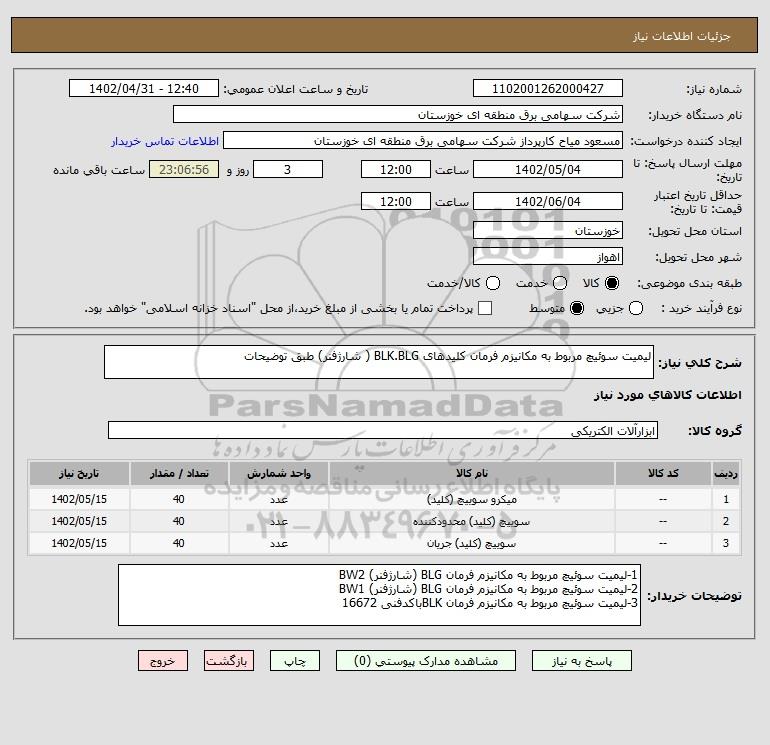Screen dimensions: 770x745
Task: Click the delivery province خوزستان field
Action: point(548,230)
